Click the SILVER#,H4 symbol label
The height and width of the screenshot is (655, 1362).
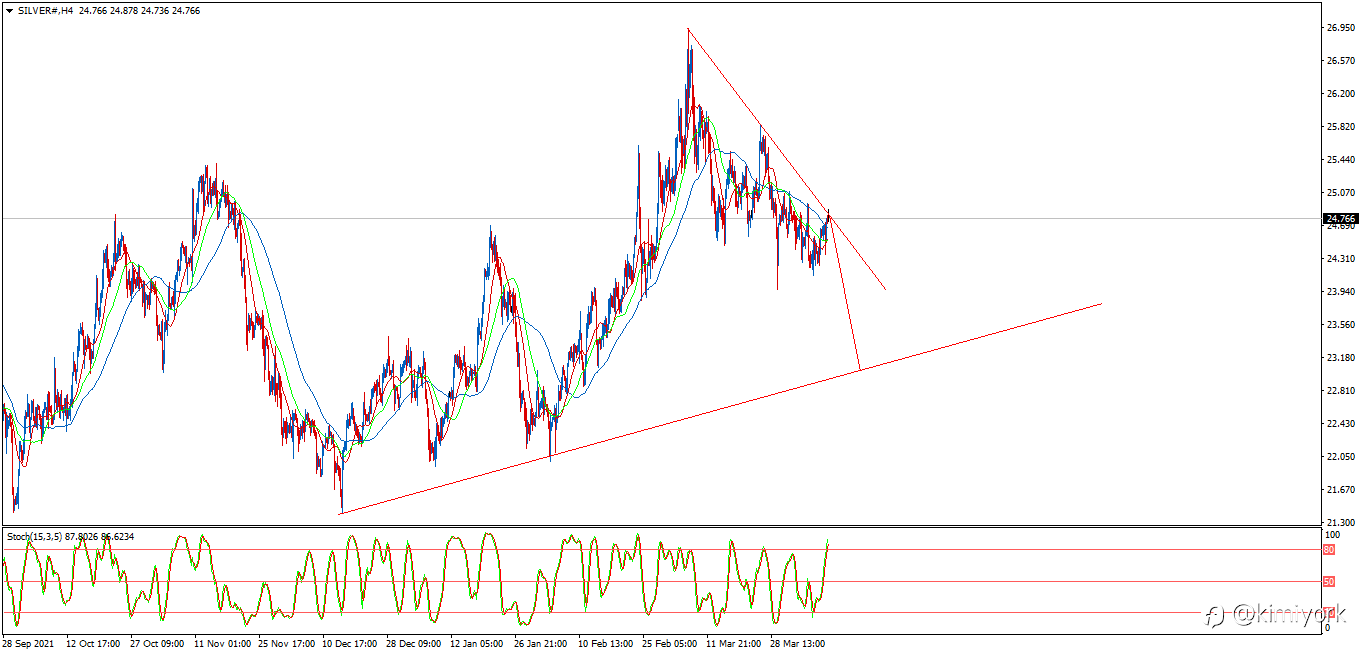[x=46, y=9]
